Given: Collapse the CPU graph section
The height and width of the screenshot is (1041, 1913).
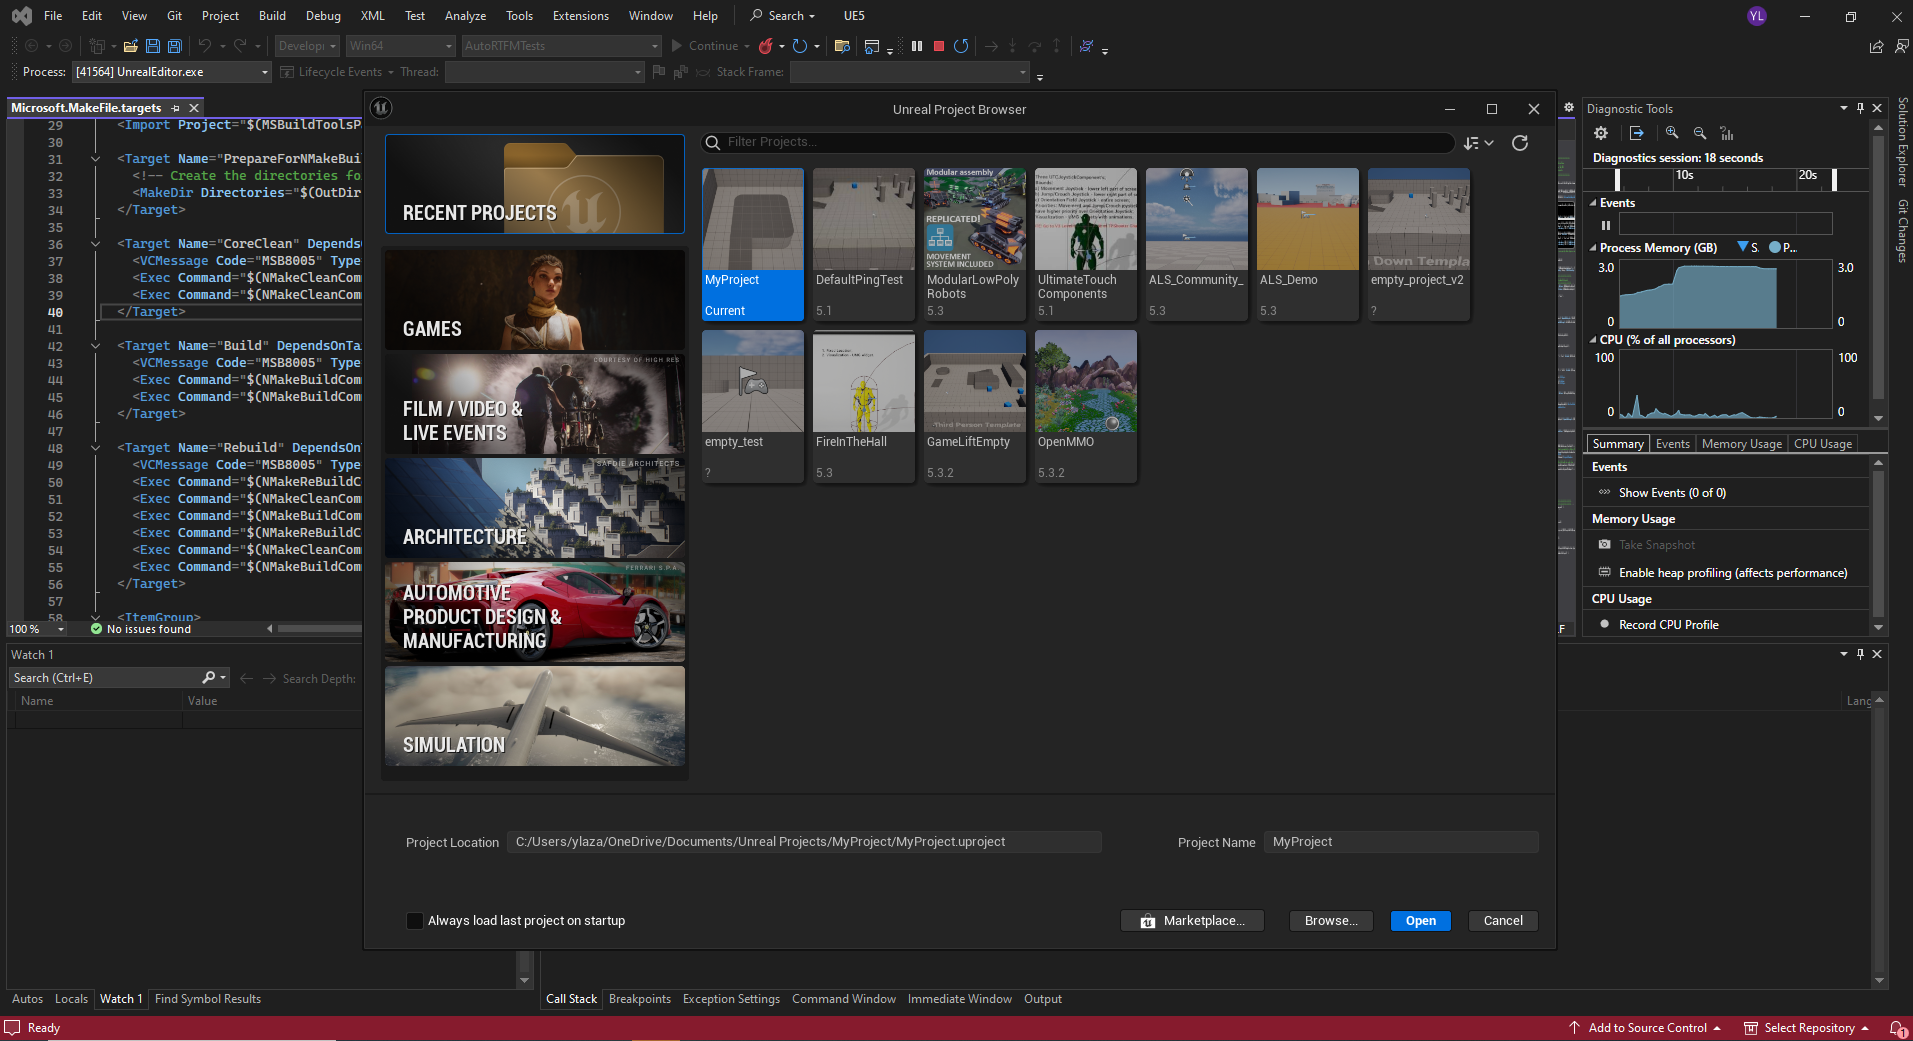Looking at the screenshot, I should pyautogui.click(x=1594, y=340).
